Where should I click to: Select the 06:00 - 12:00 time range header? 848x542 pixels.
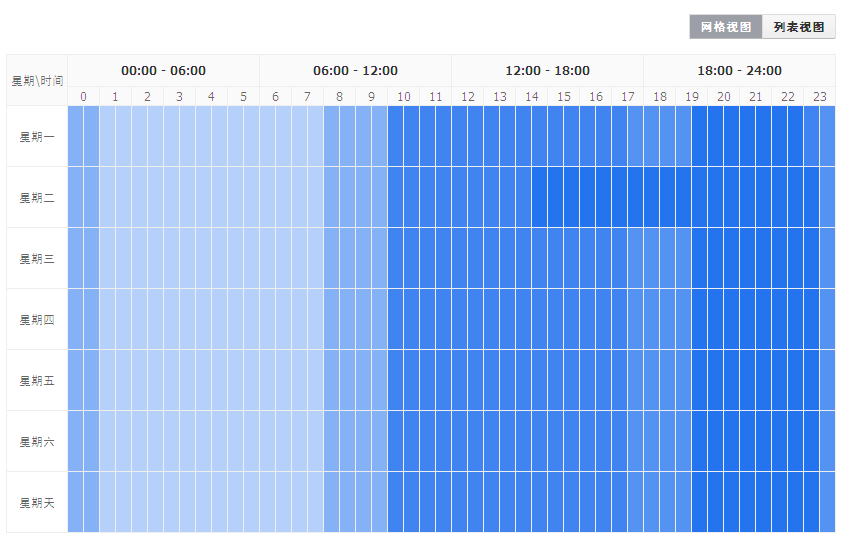pos(355,70)
